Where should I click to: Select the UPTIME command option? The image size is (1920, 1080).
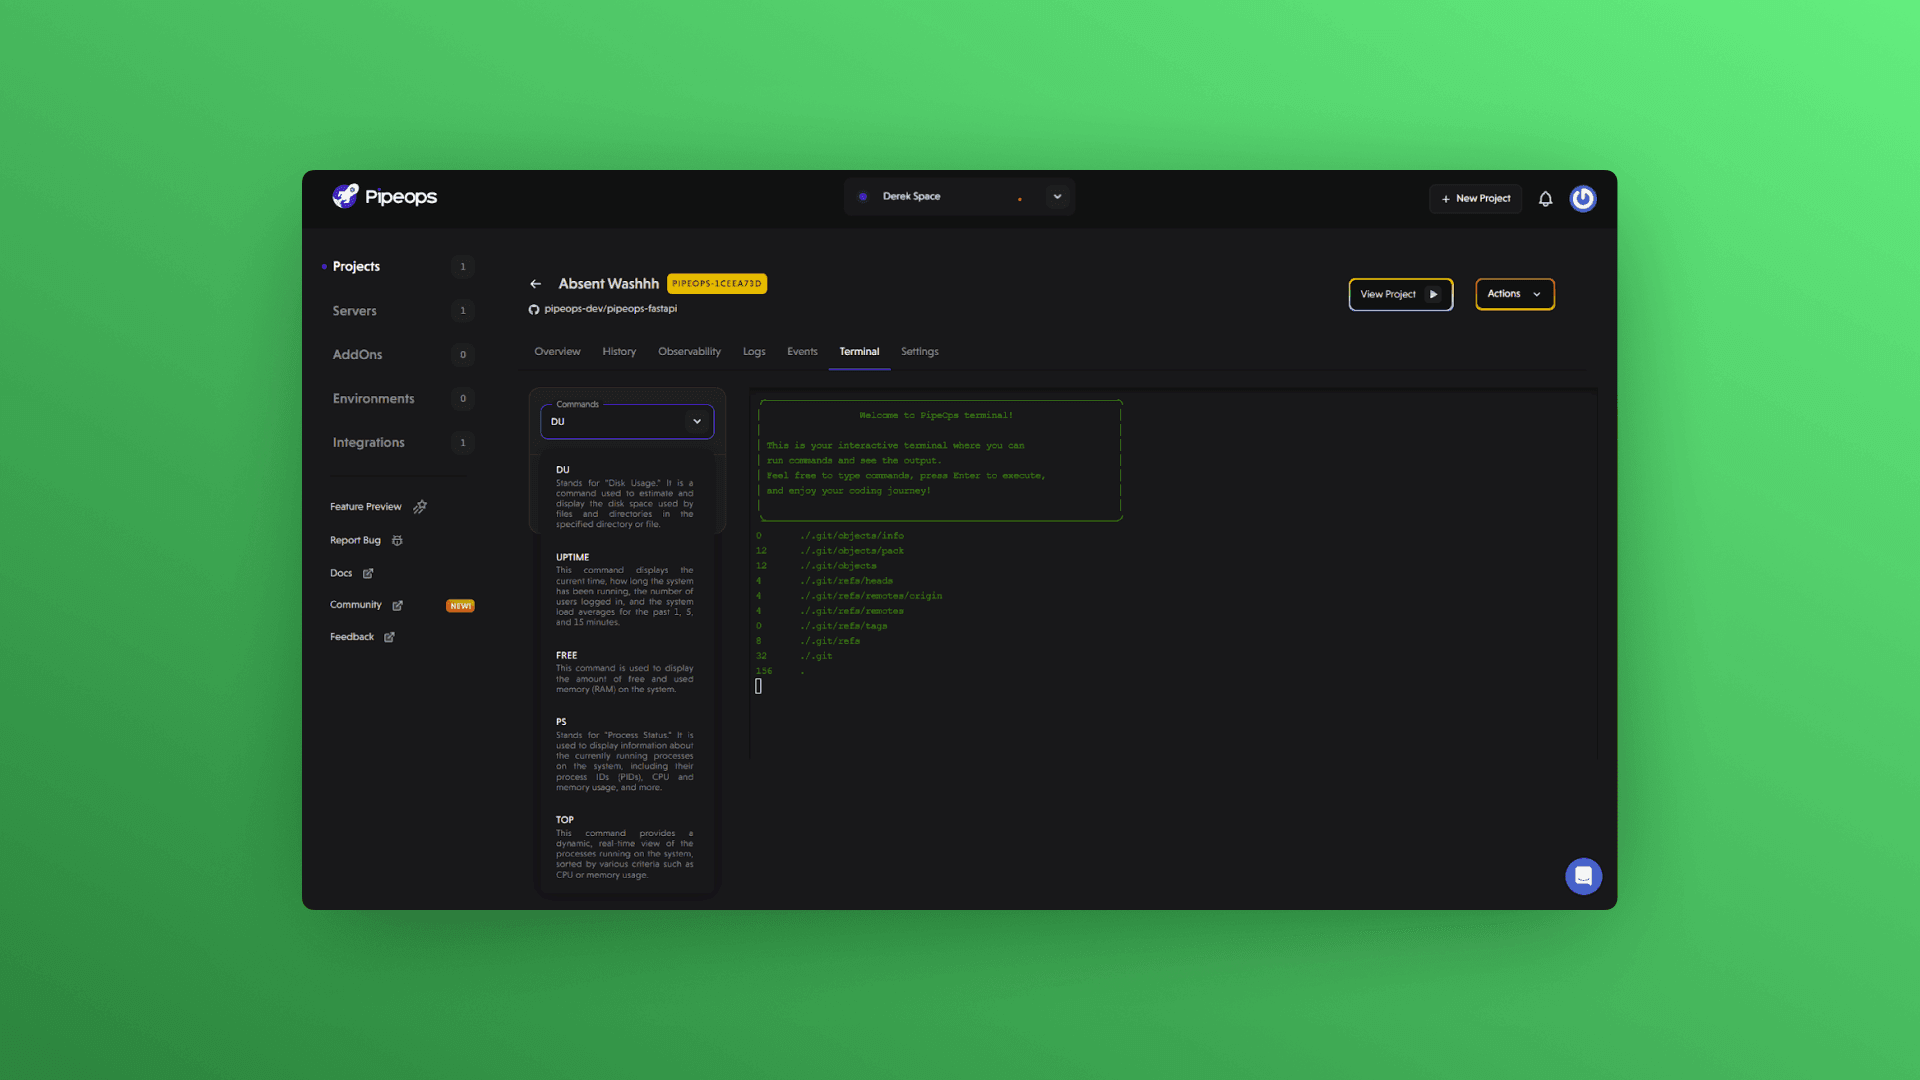625,590
